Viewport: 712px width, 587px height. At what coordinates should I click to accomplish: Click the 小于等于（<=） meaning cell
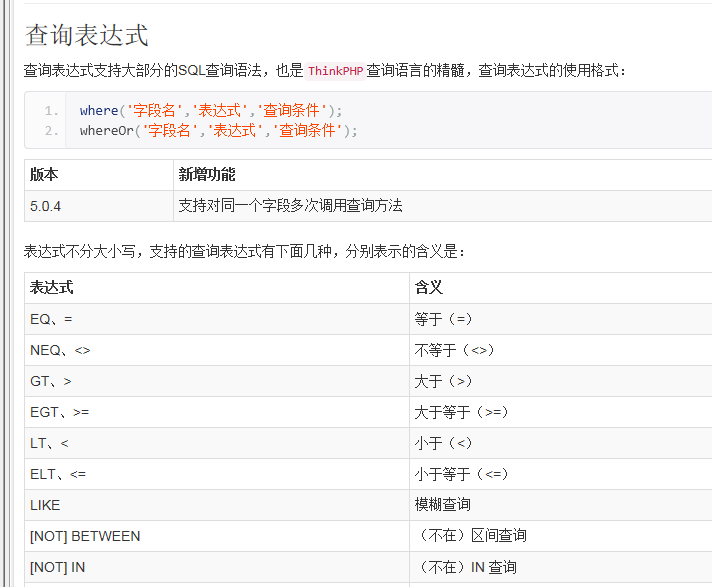[462, 474]
